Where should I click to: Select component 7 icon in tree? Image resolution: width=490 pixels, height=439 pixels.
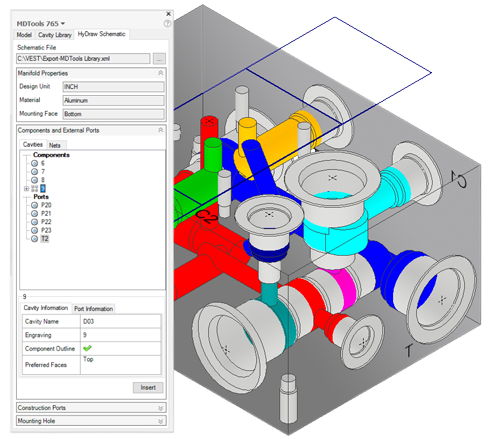pyautogui.click(x=34, y=172)
